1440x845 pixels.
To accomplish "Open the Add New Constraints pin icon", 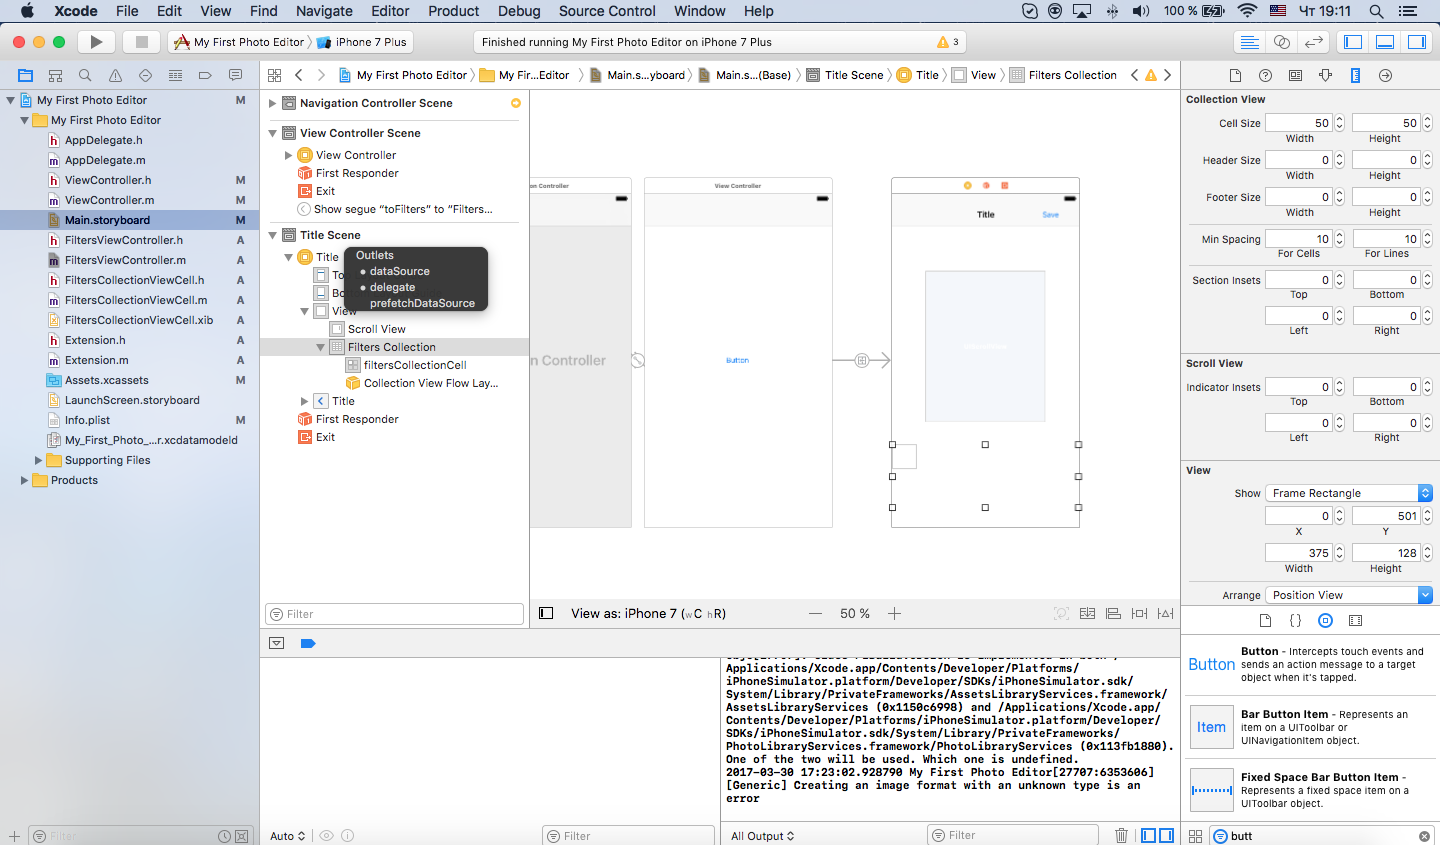I will [x=1139, y=613].
